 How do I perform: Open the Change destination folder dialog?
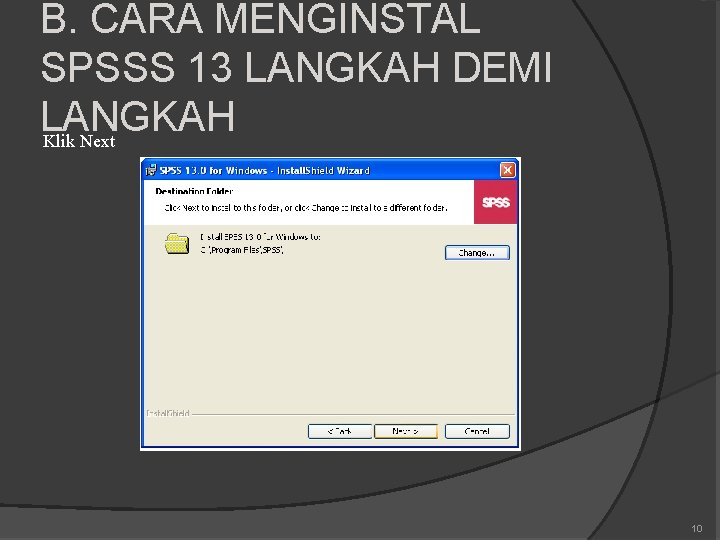pos(477,253)
